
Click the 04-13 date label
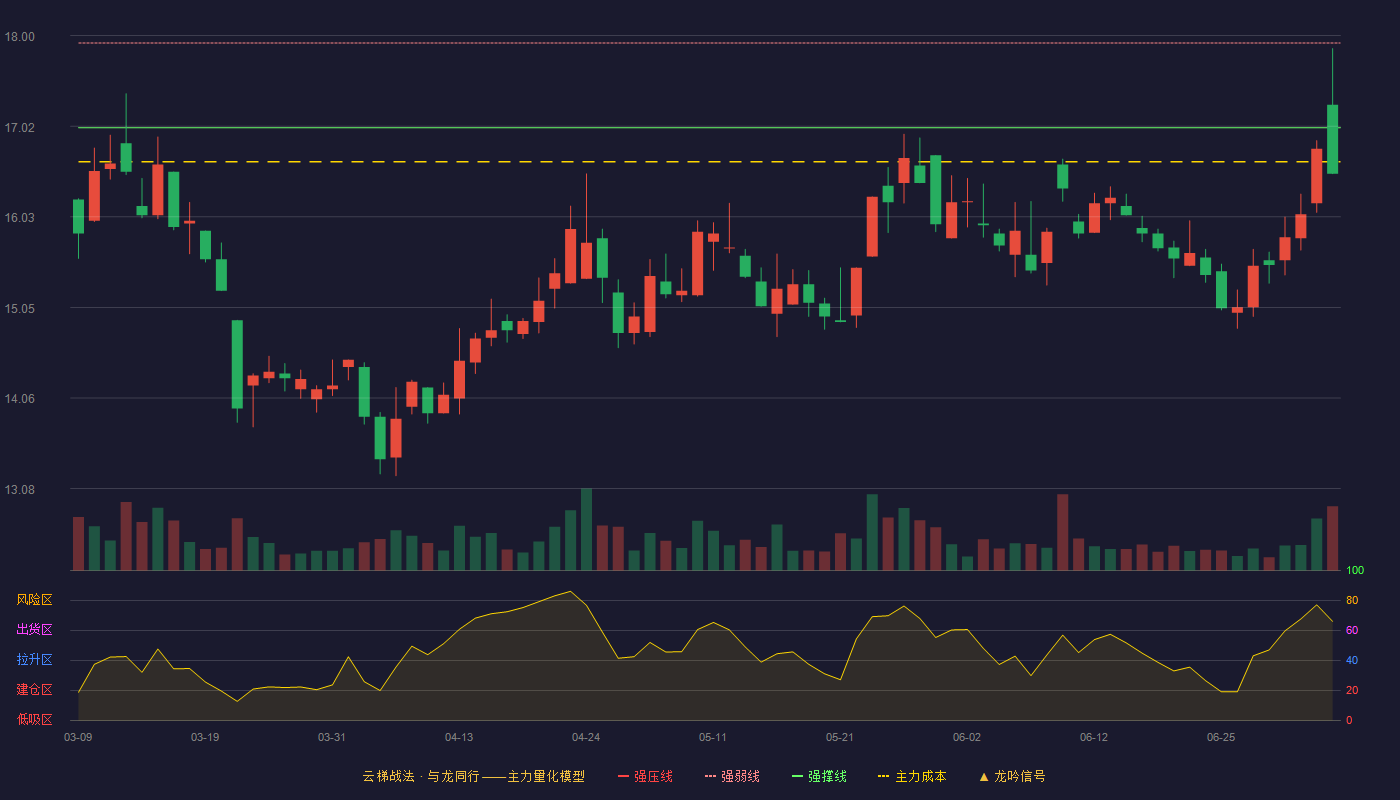(459, 737)
